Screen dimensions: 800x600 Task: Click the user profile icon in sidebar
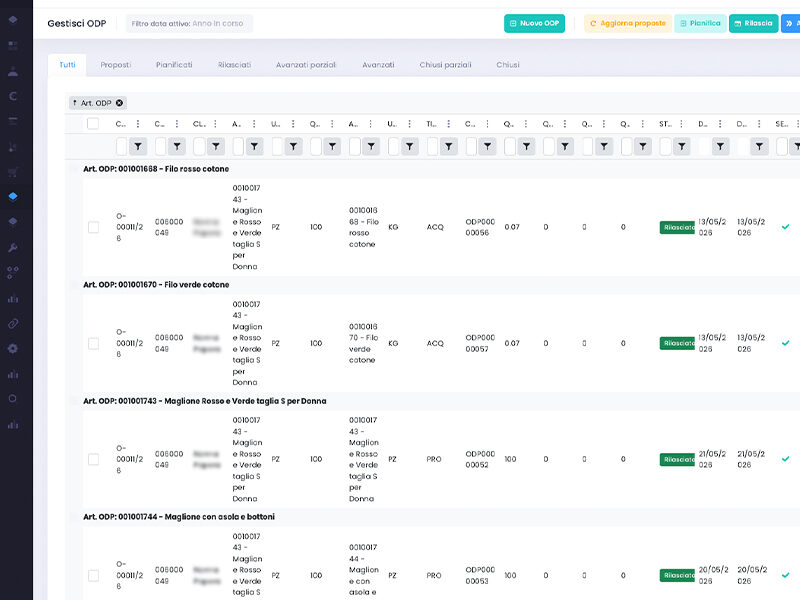tap(13, 71)
